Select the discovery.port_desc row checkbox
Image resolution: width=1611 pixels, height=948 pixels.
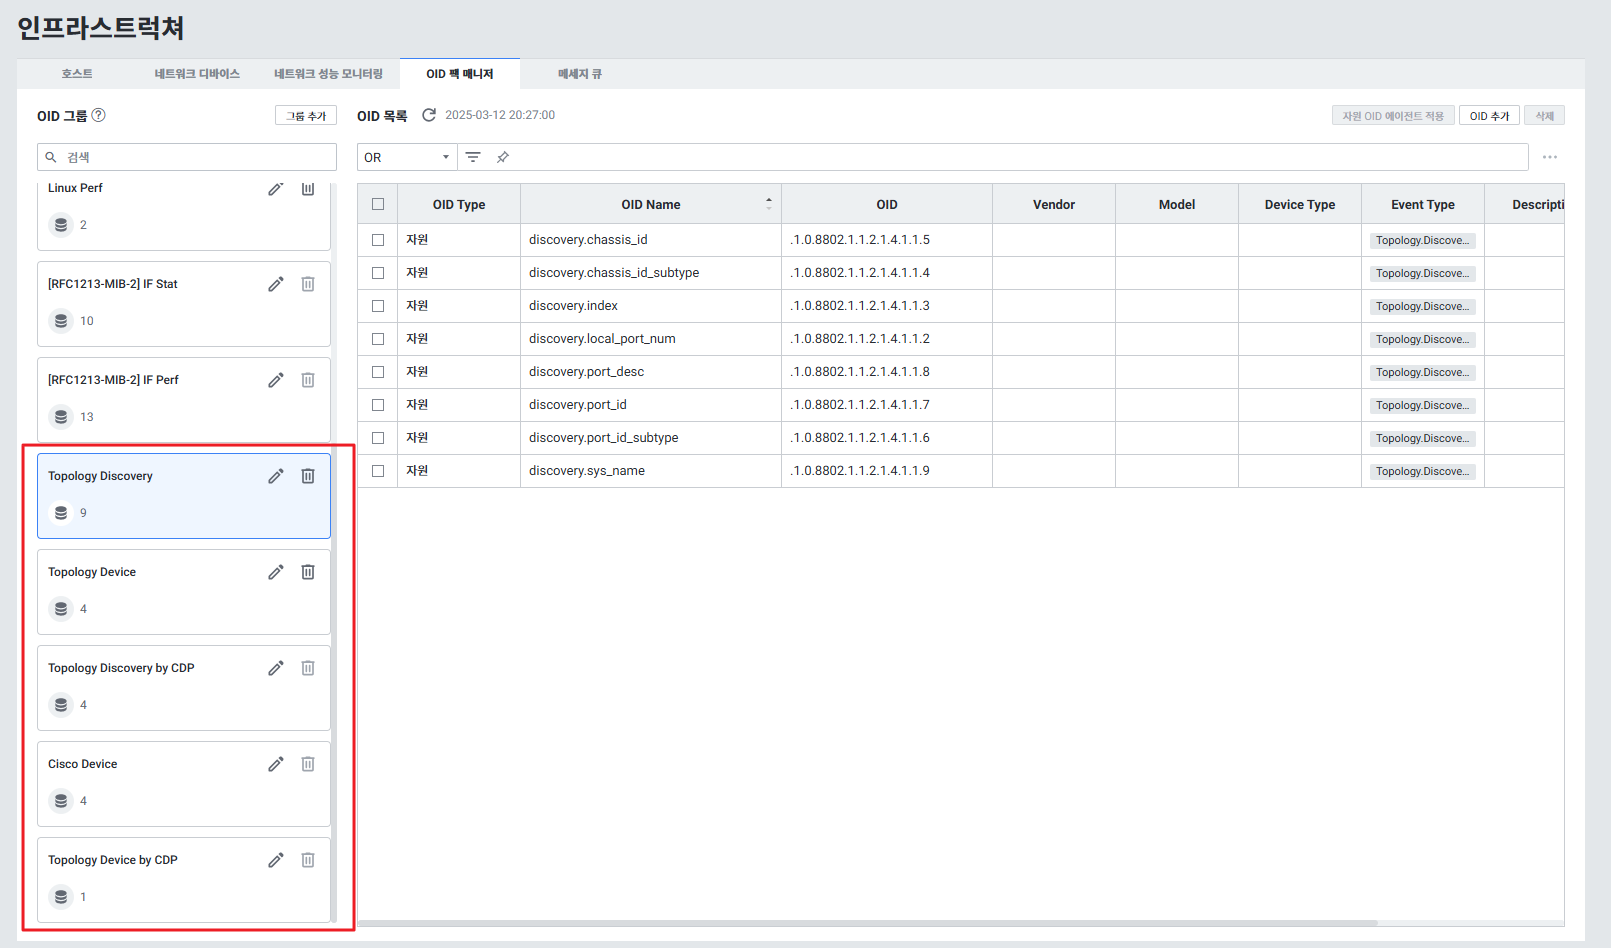tap(378, 372)
